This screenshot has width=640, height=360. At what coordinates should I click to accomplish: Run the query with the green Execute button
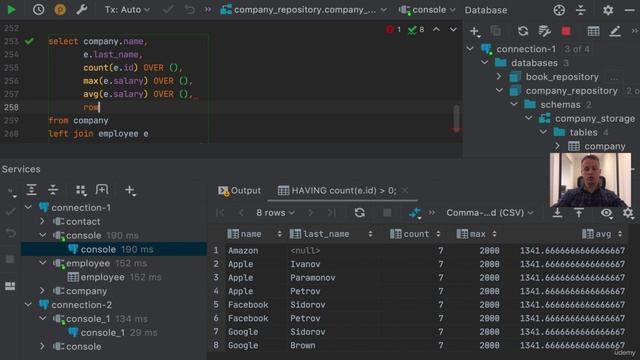pos(11,9)
